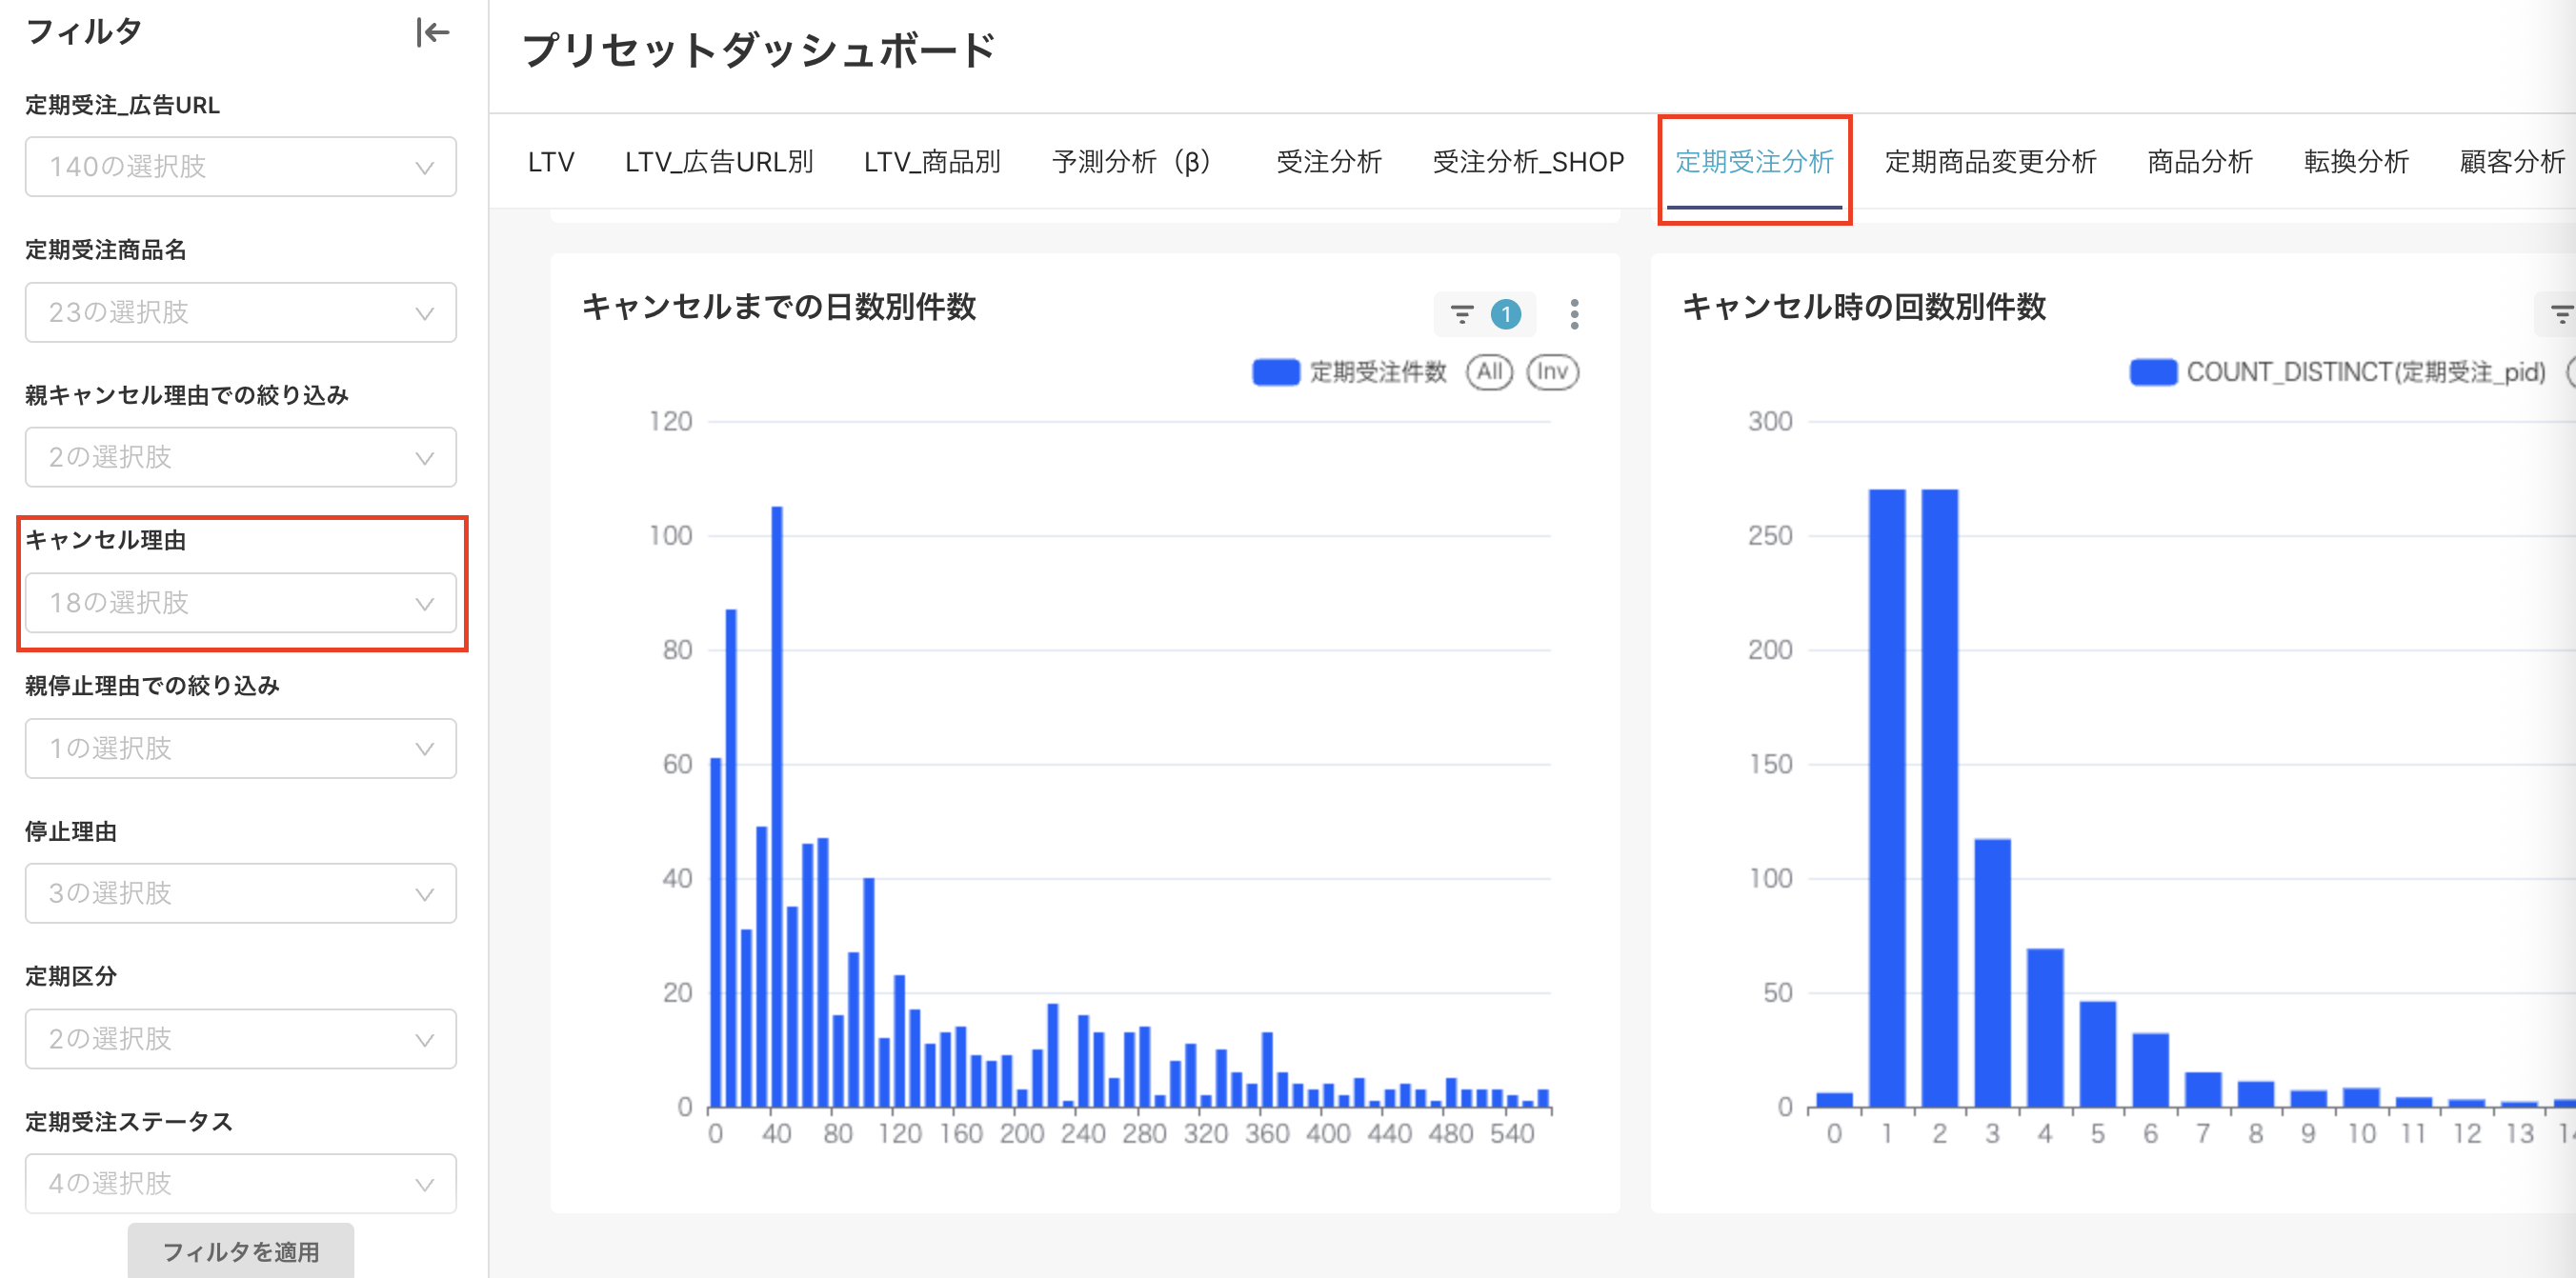
Task: Toggle All legend button on chart
Action: coord(1489,372)
